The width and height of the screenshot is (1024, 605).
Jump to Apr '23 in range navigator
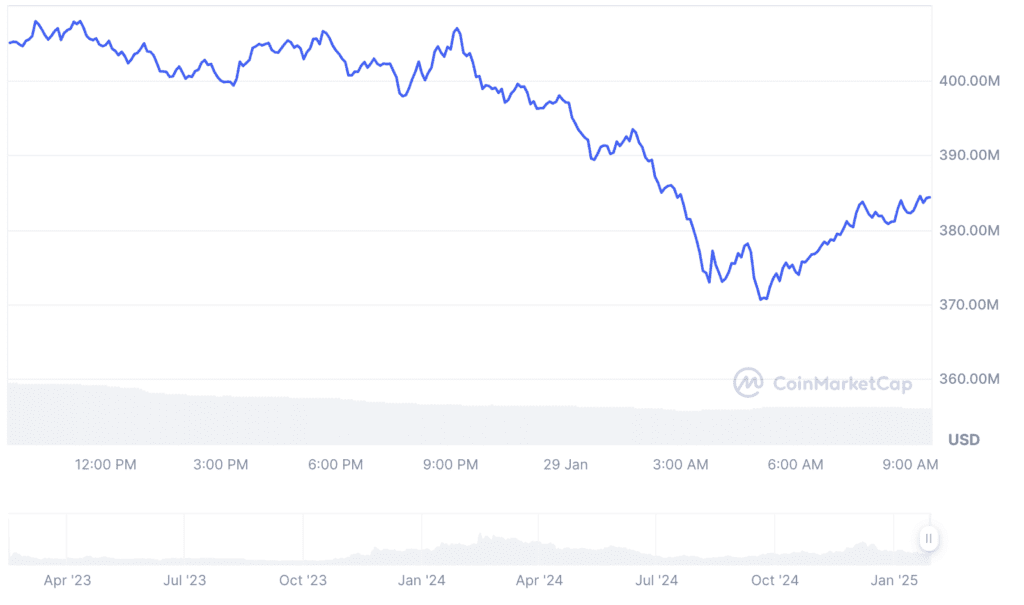(66, 580)
